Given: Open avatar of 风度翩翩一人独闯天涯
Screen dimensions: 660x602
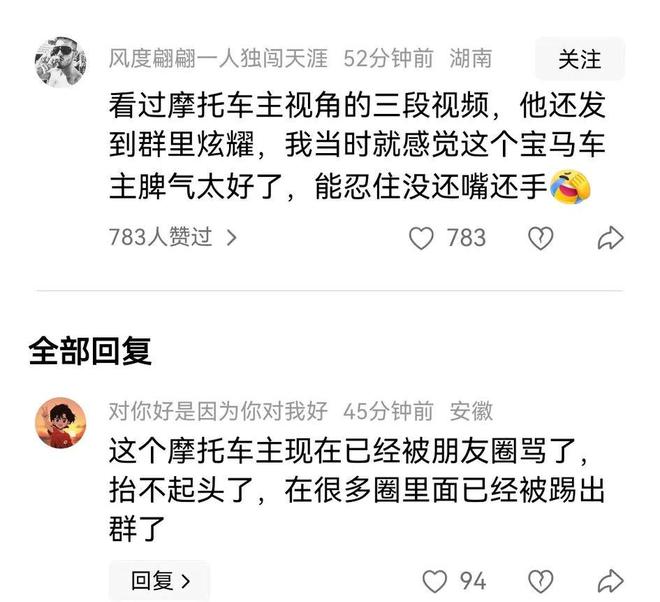Looking at the screenshot, I should (x=61, y=62).
